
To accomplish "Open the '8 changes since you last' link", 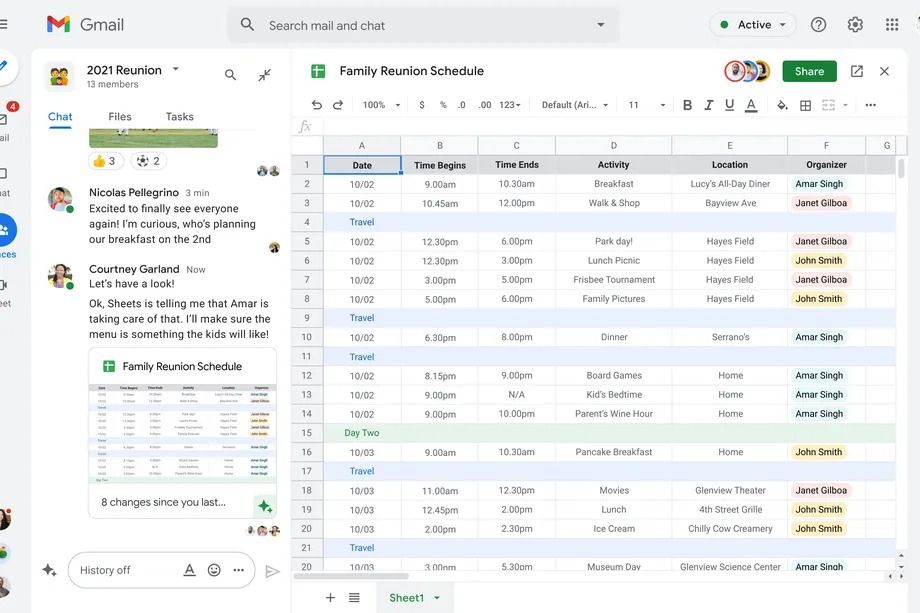I will coord(161,502).
